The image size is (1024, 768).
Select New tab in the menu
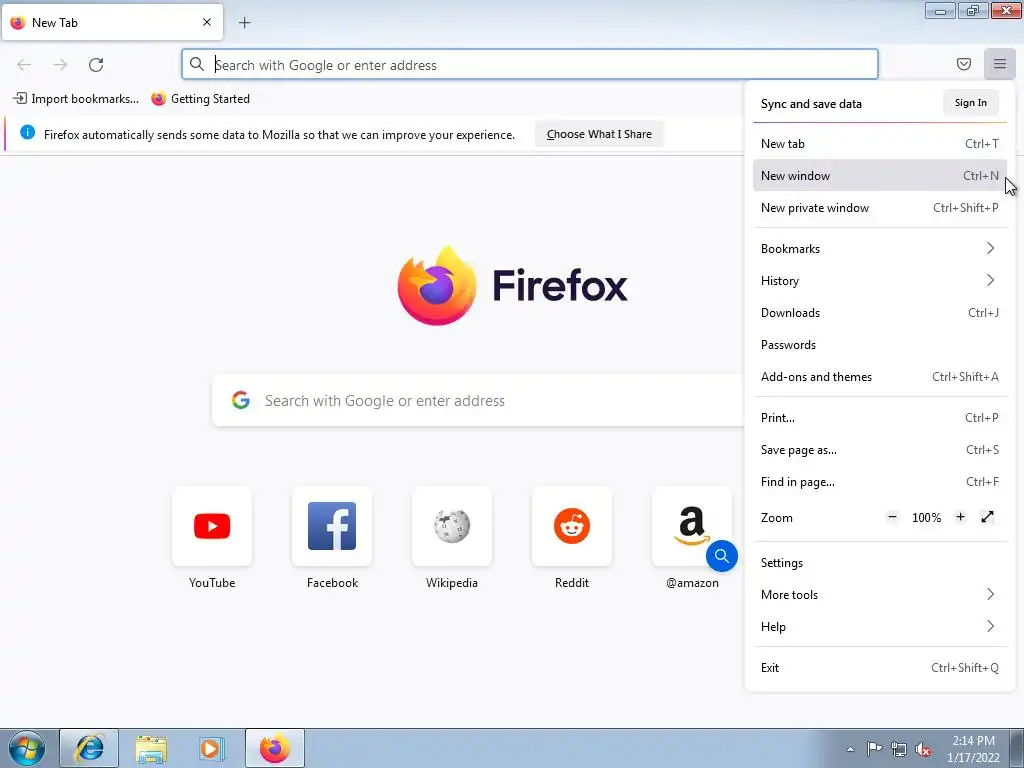pyautogui.click(x=880, y=144)
